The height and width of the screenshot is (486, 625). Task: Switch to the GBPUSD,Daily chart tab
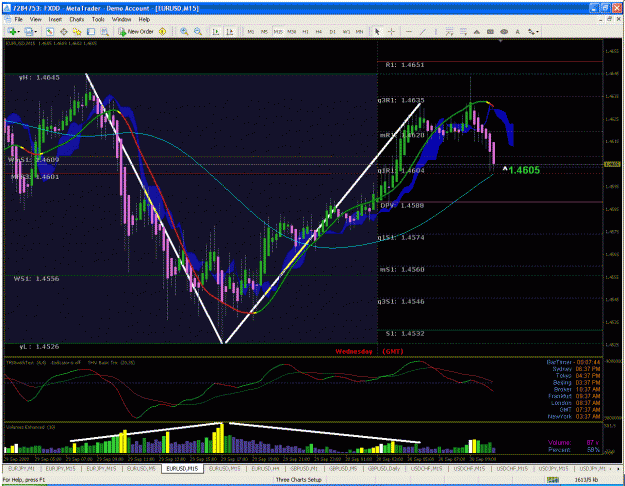[384, 468]
